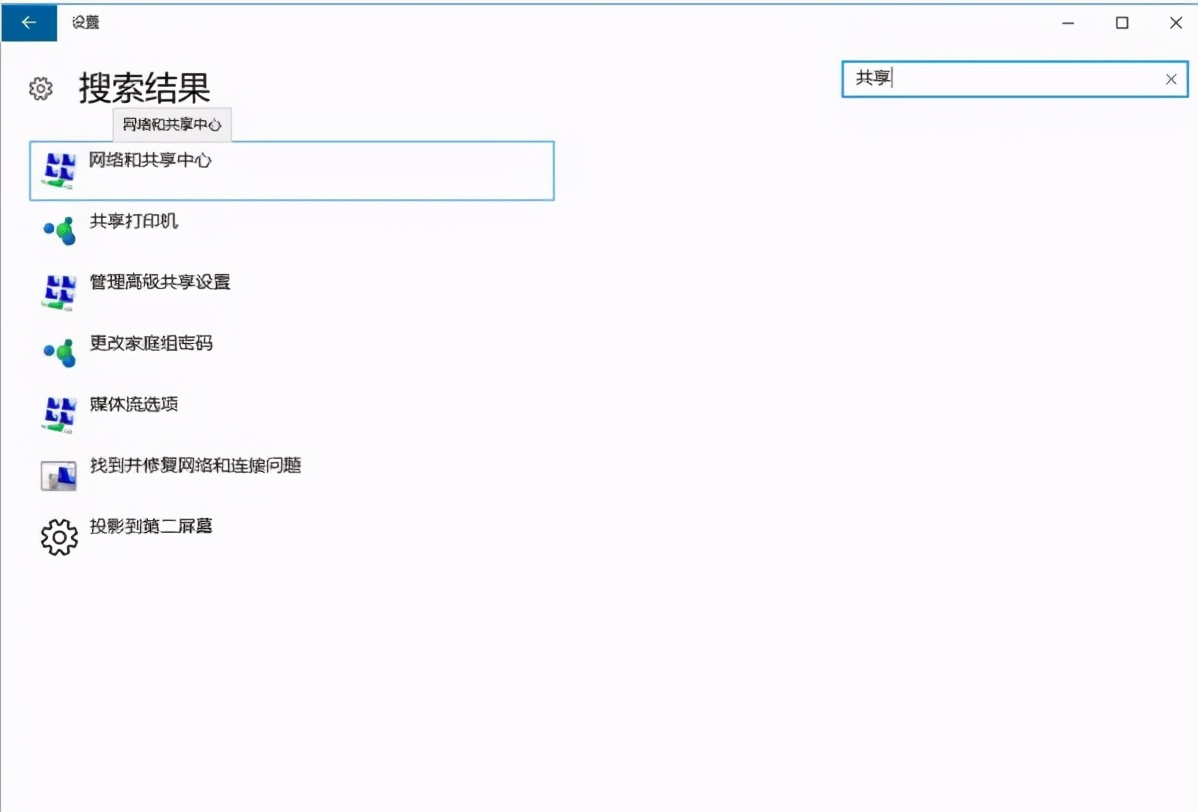1198x812 pixels.
Task: Clear the search with the X button
Action: [x=1170, y=79]
